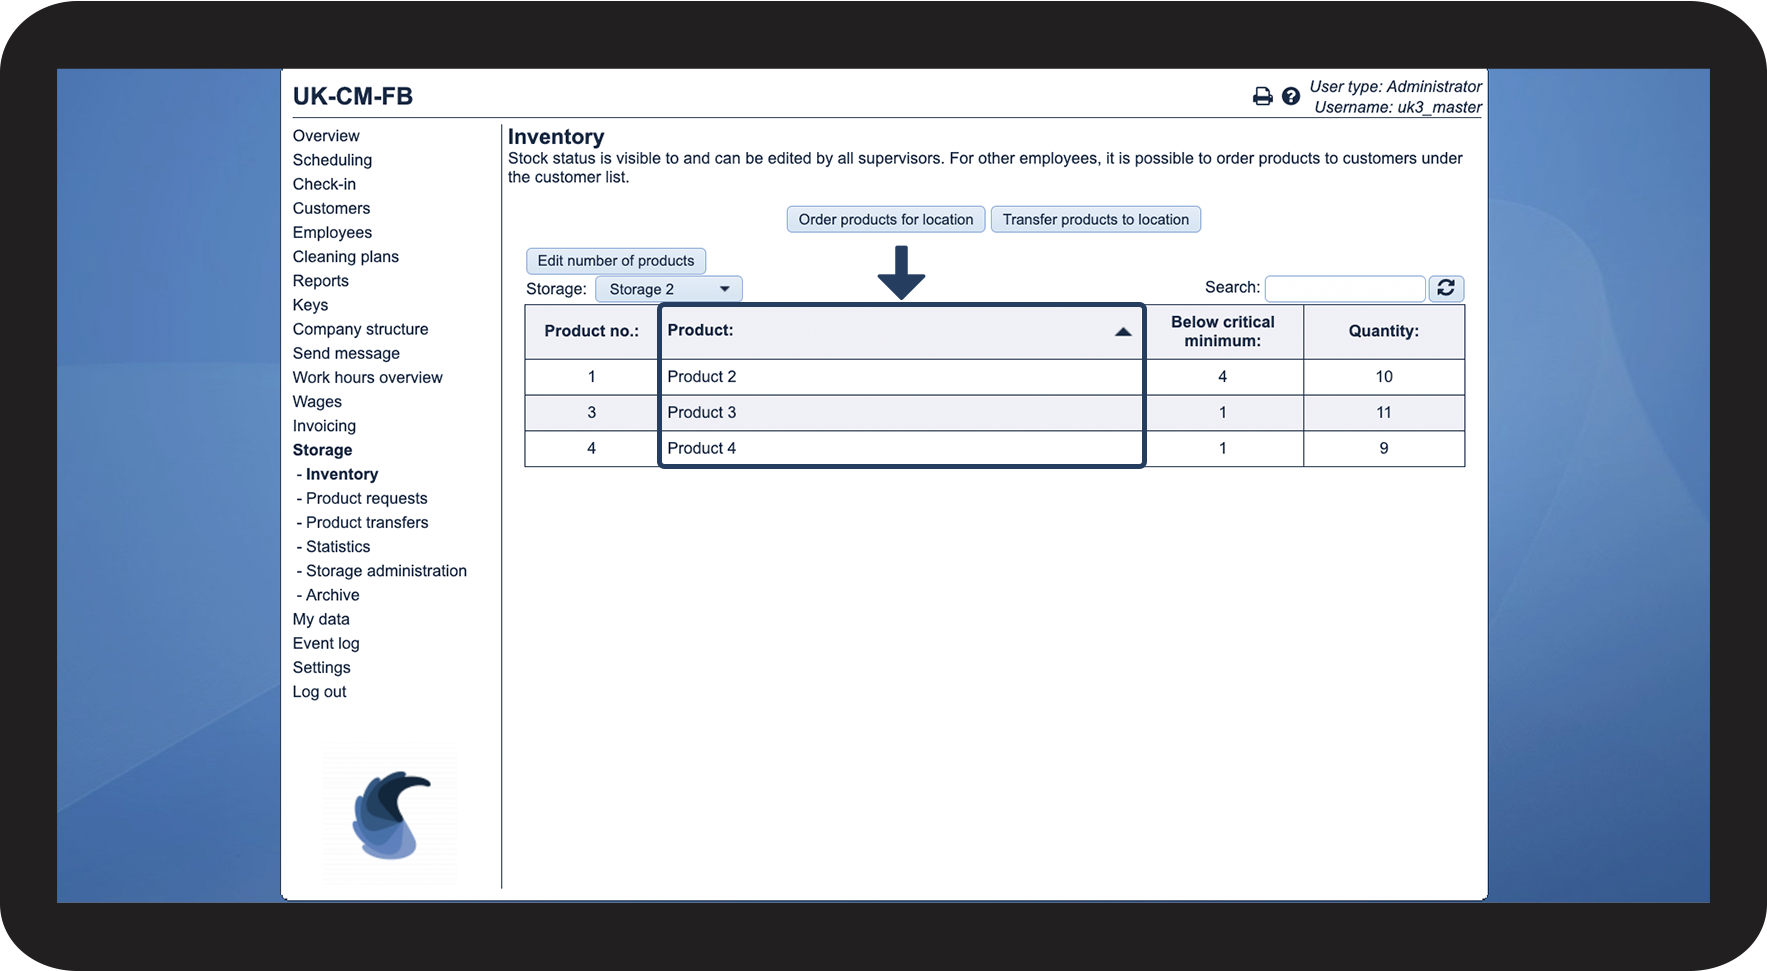Sort by Quantity column header
Screen dimensions: 1767x971
(x=1384, y=331)
